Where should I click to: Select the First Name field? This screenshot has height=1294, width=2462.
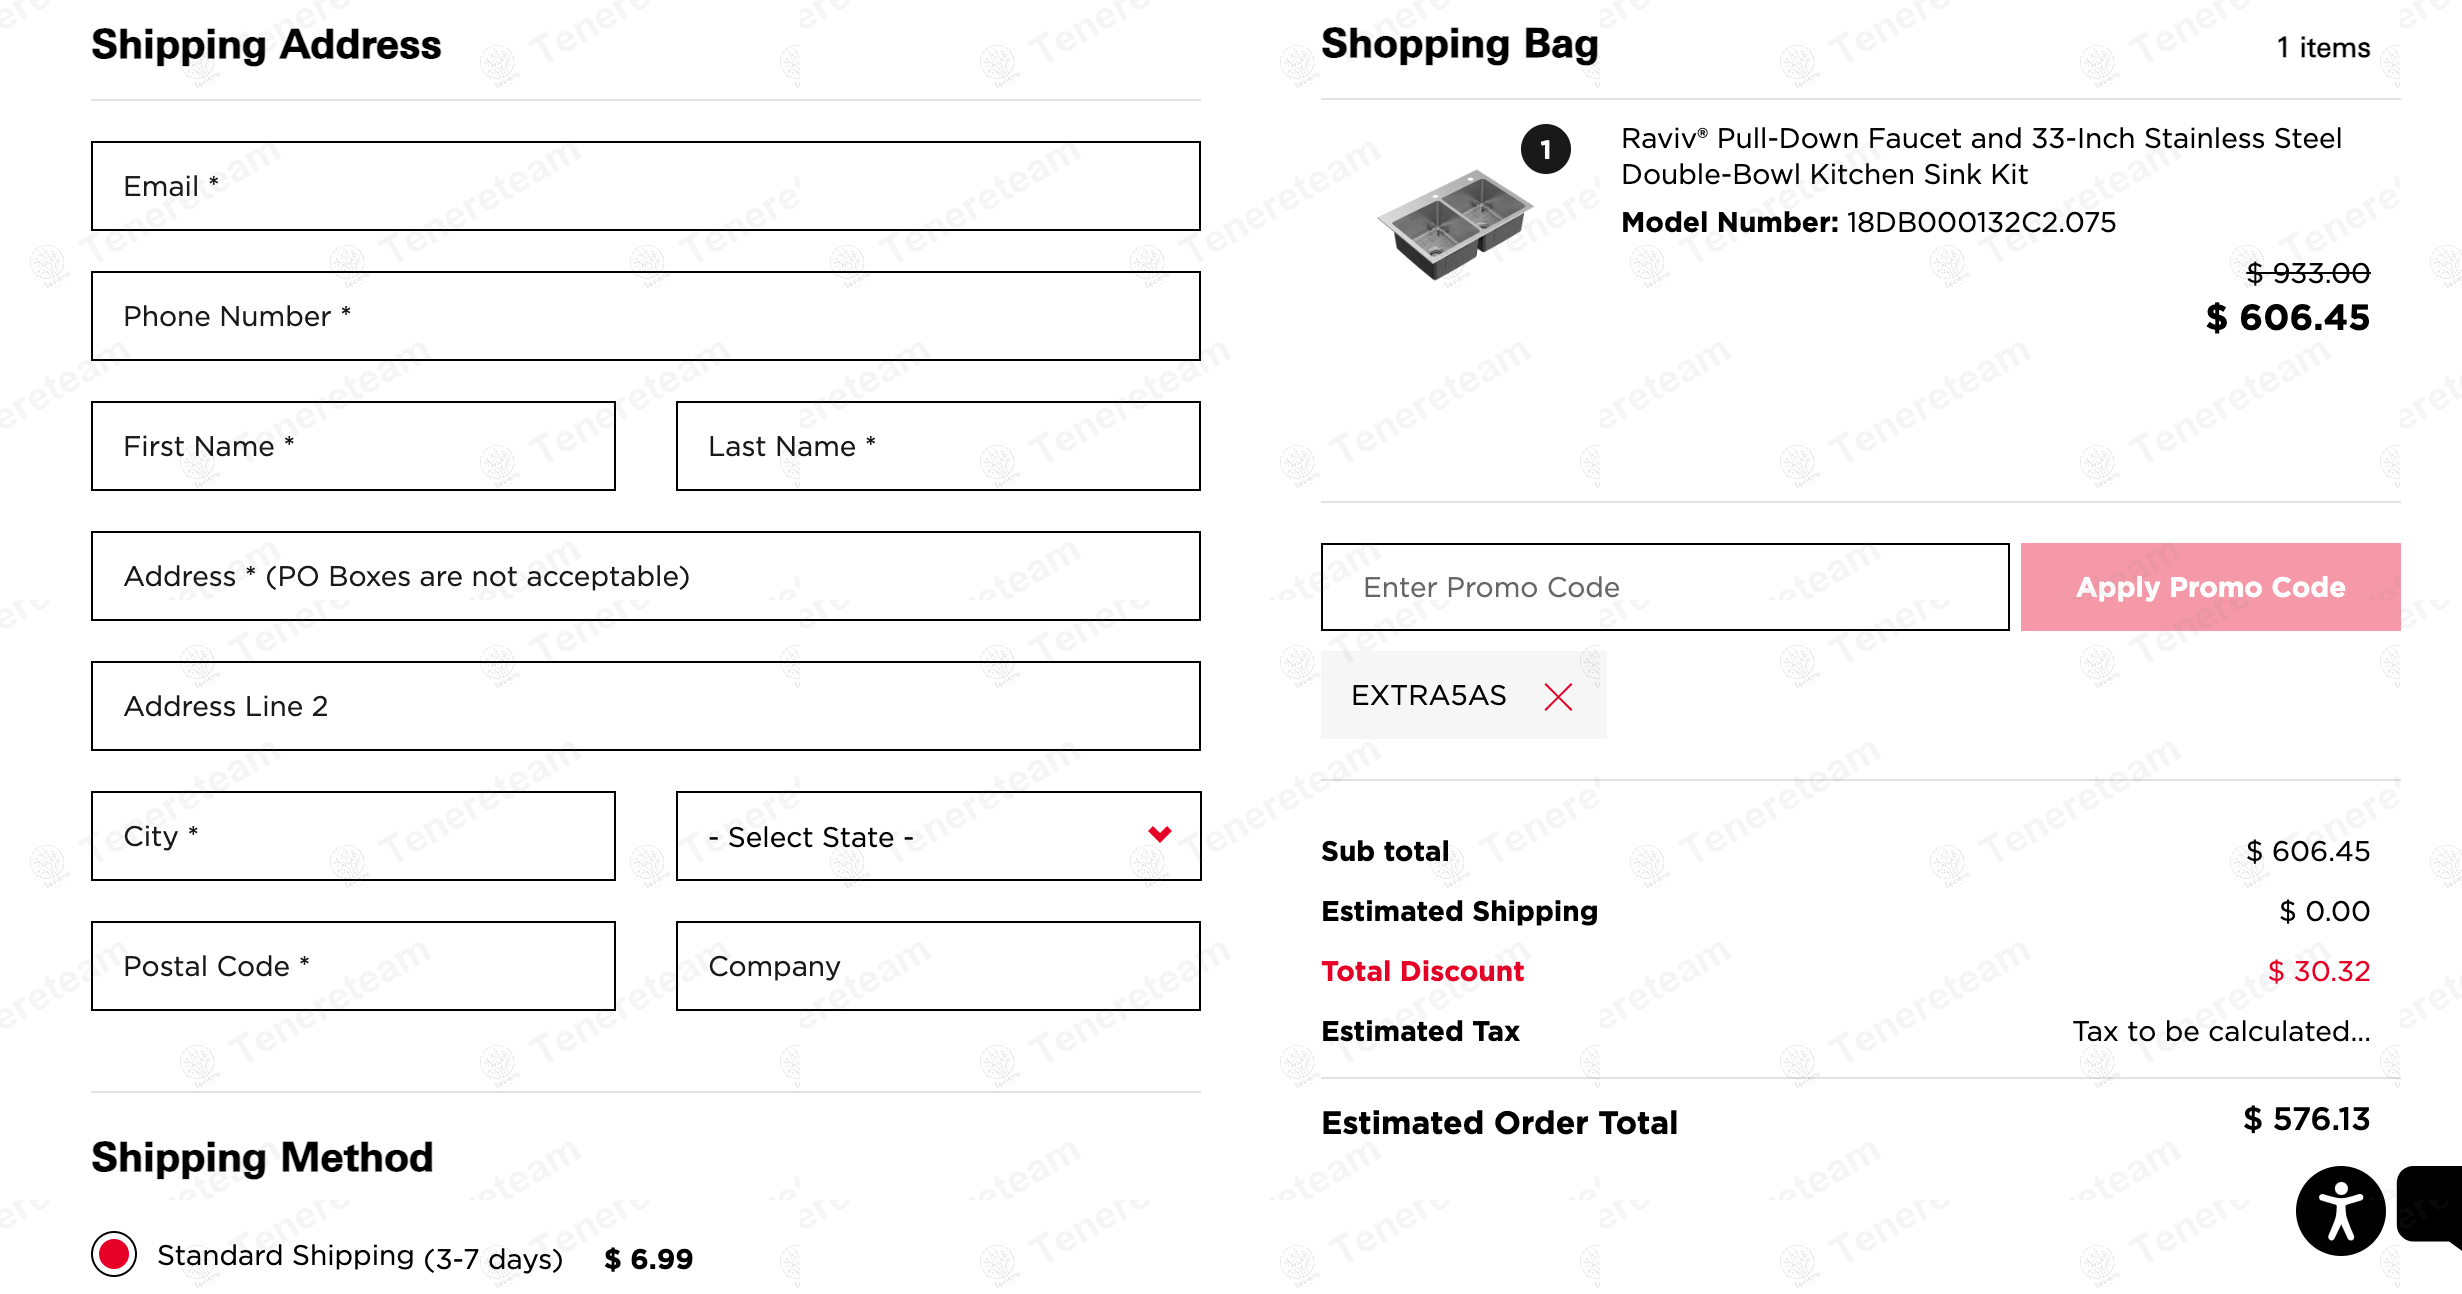tap(353, 446)
